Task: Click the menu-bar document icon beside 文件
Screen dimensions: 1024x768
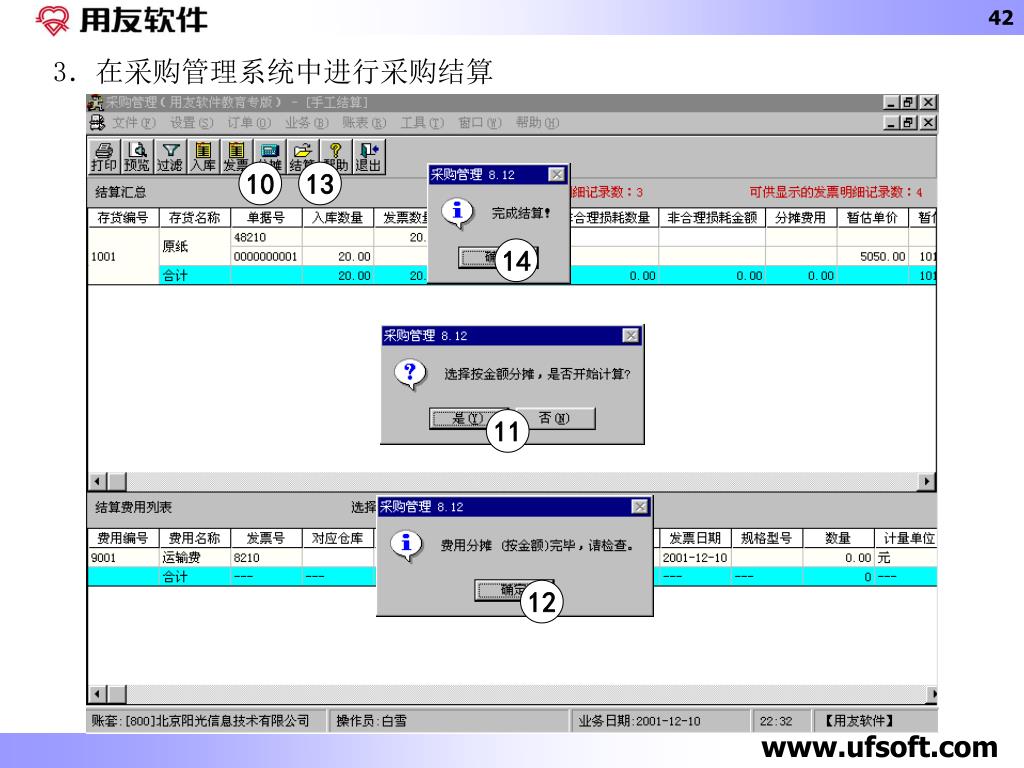Action: [x=97, y=122]
